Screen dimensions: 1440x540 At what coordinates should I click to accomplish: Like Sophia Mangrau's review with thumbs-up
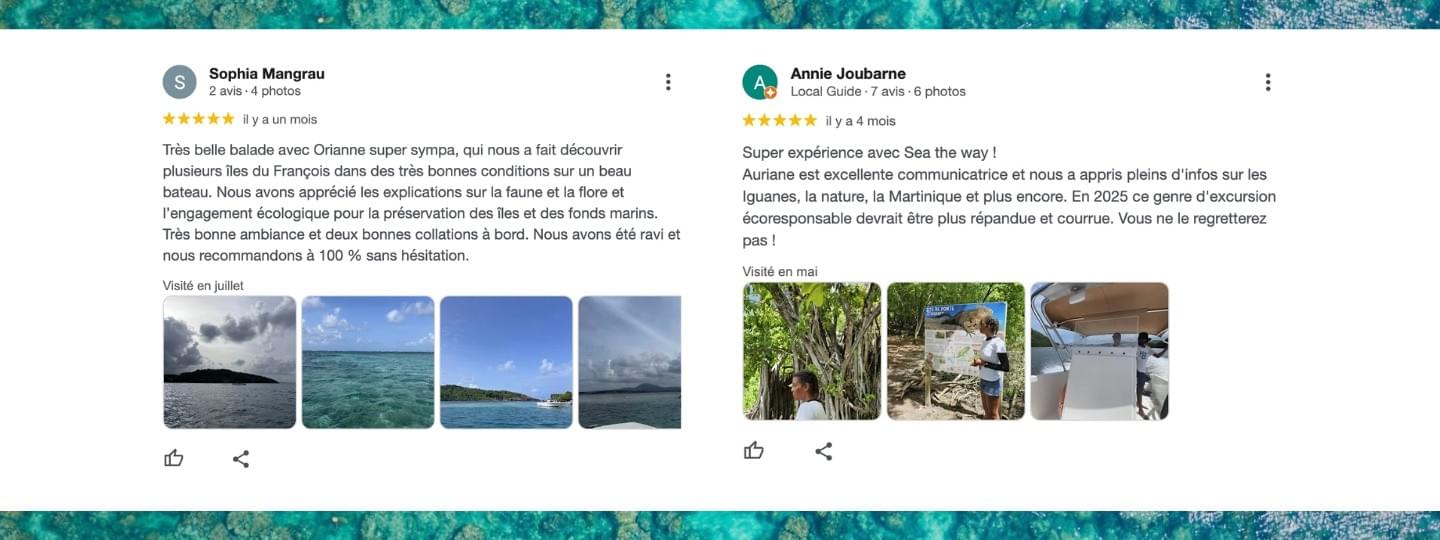(174, 458)
